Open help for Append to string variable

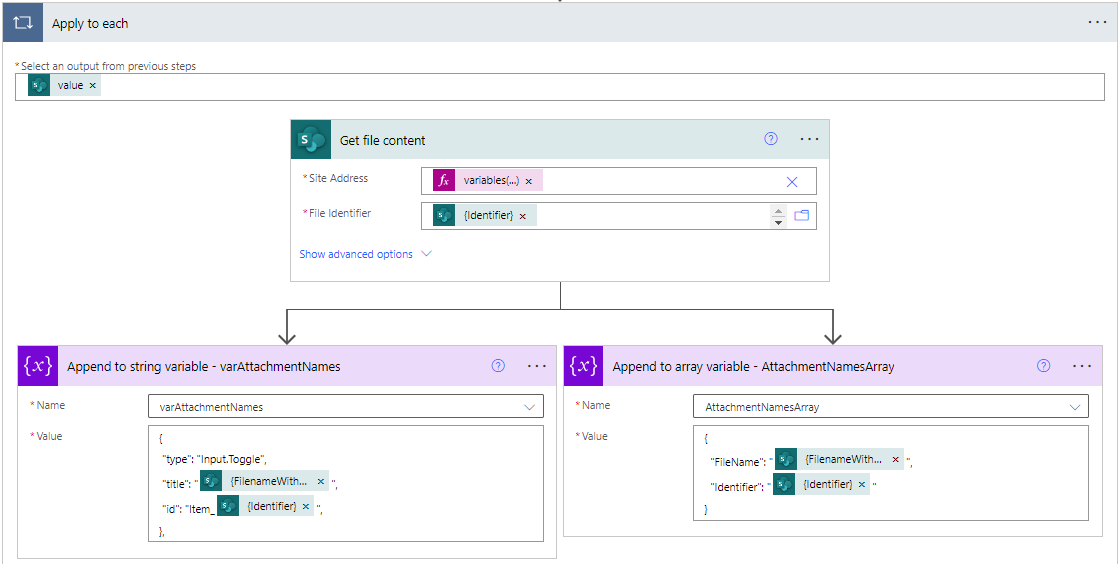pos(498,366)
